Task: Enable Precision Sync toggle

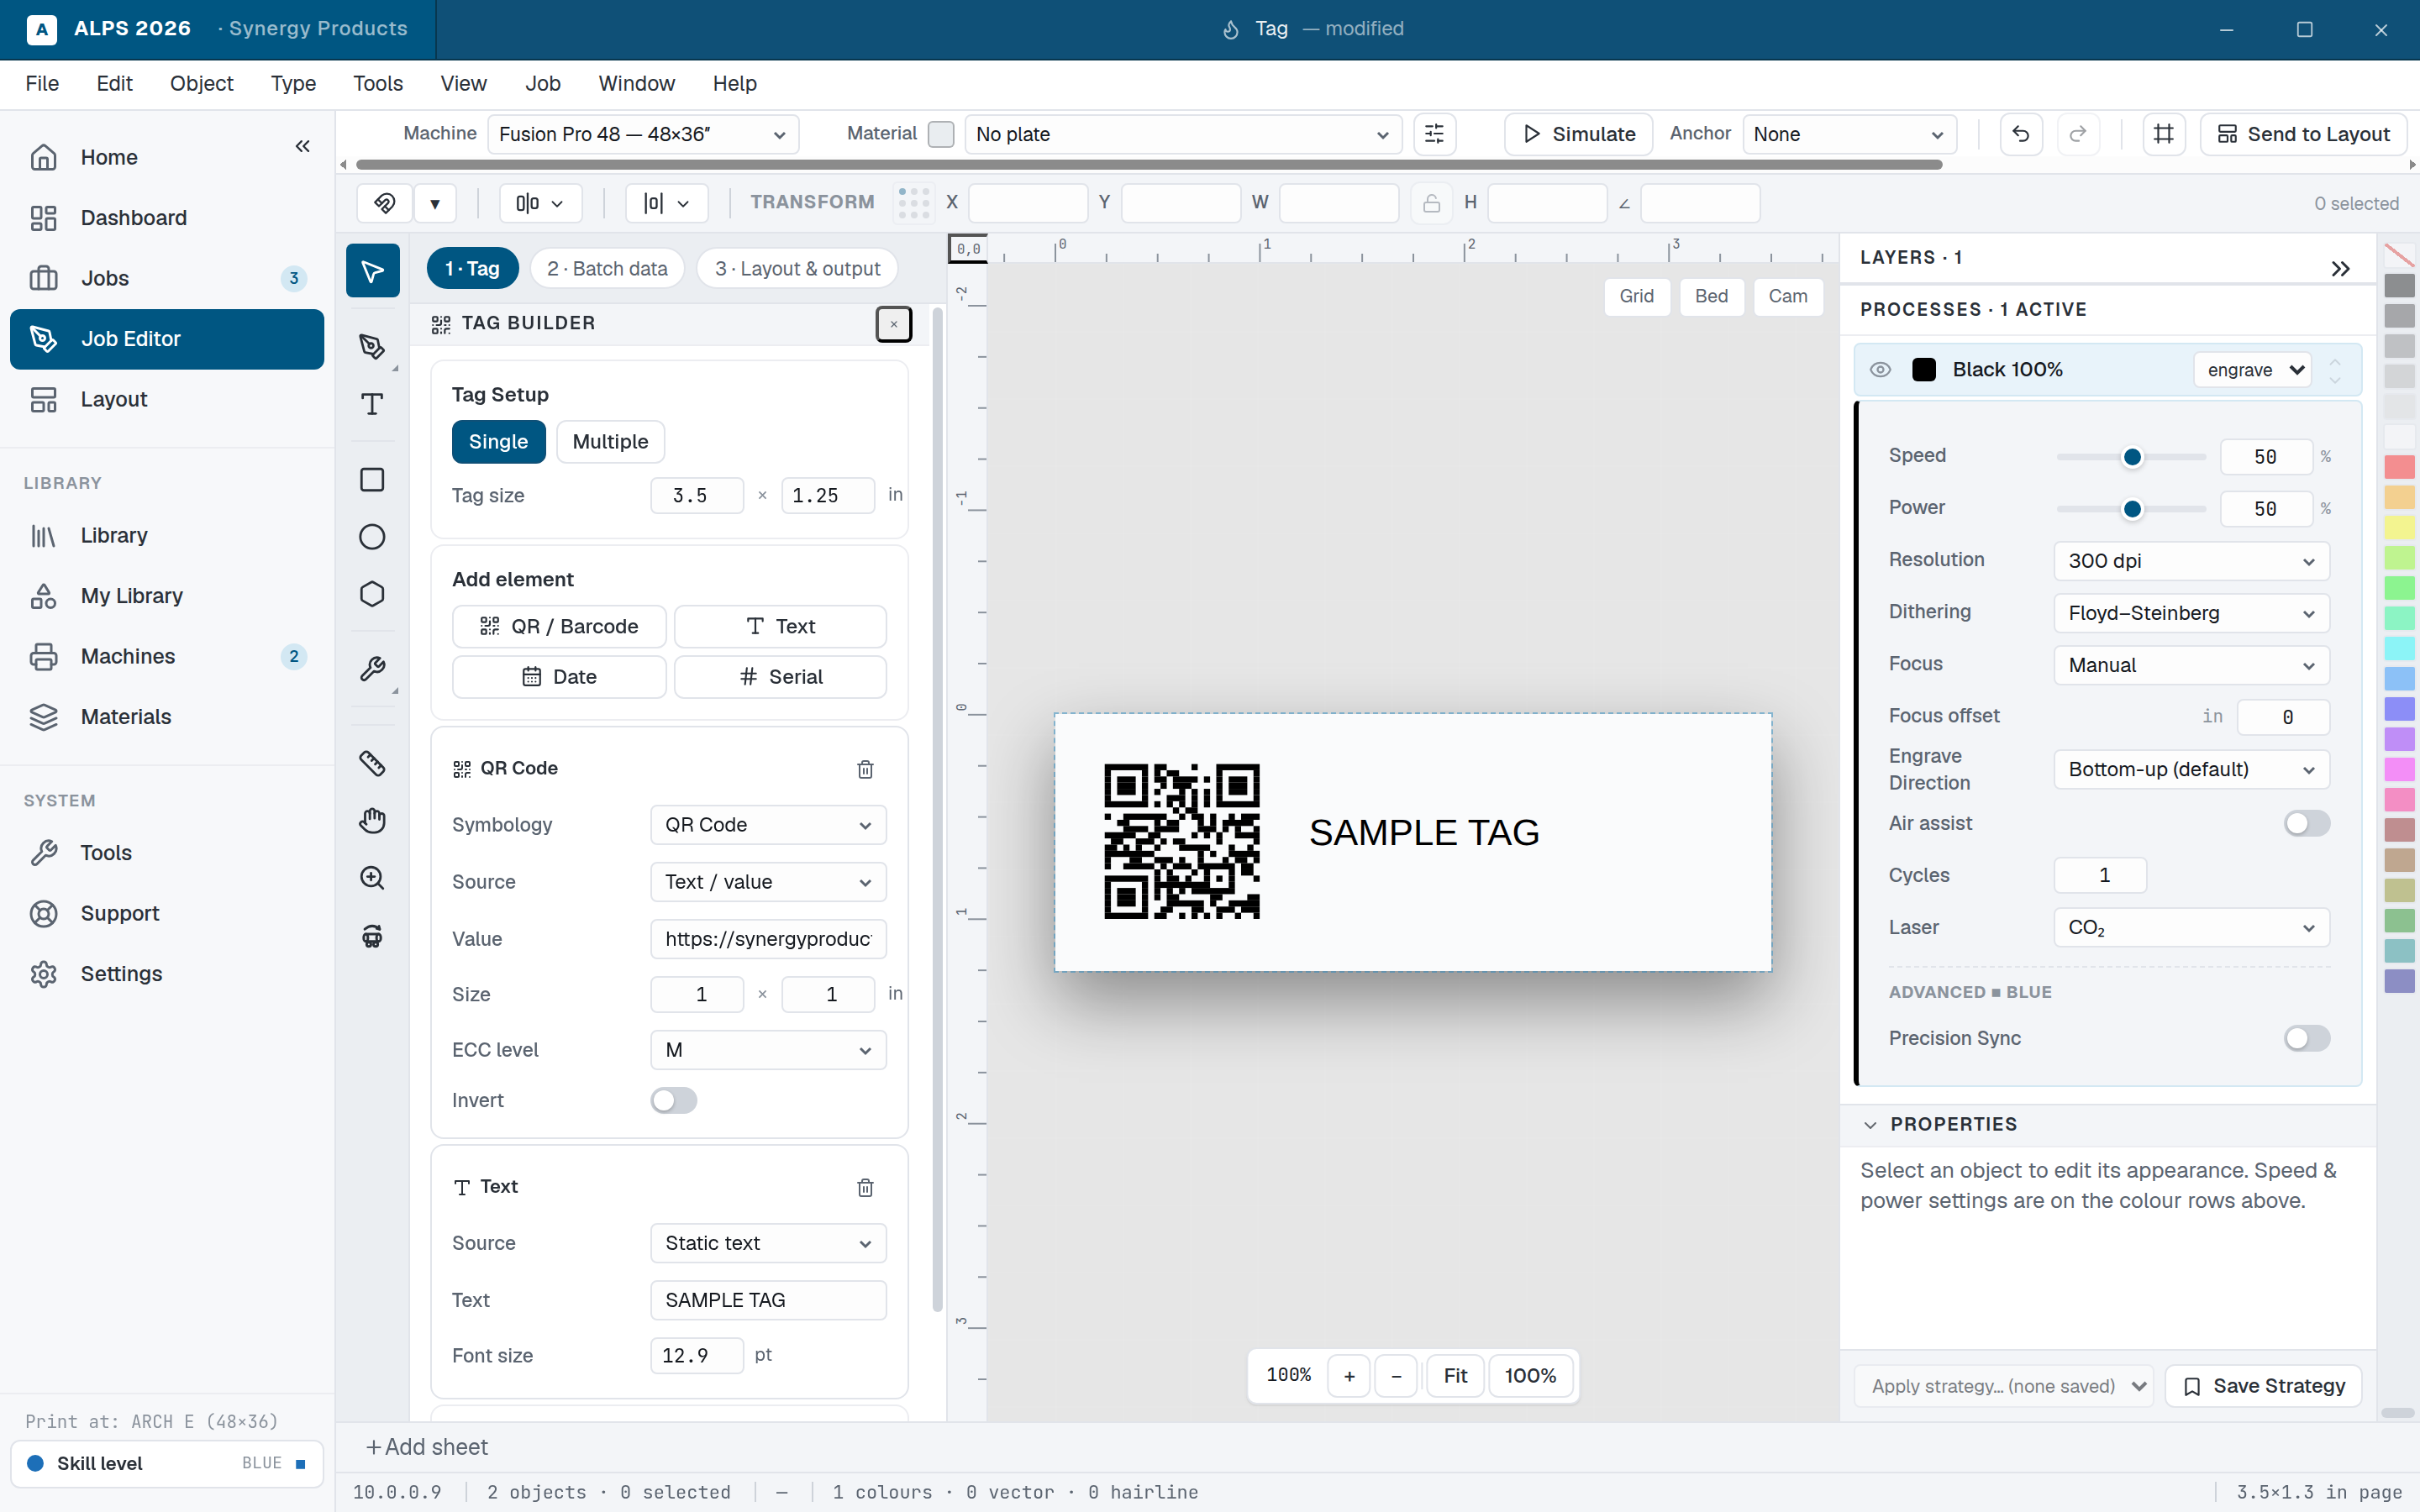Action: click(x=2307, y=1039)
